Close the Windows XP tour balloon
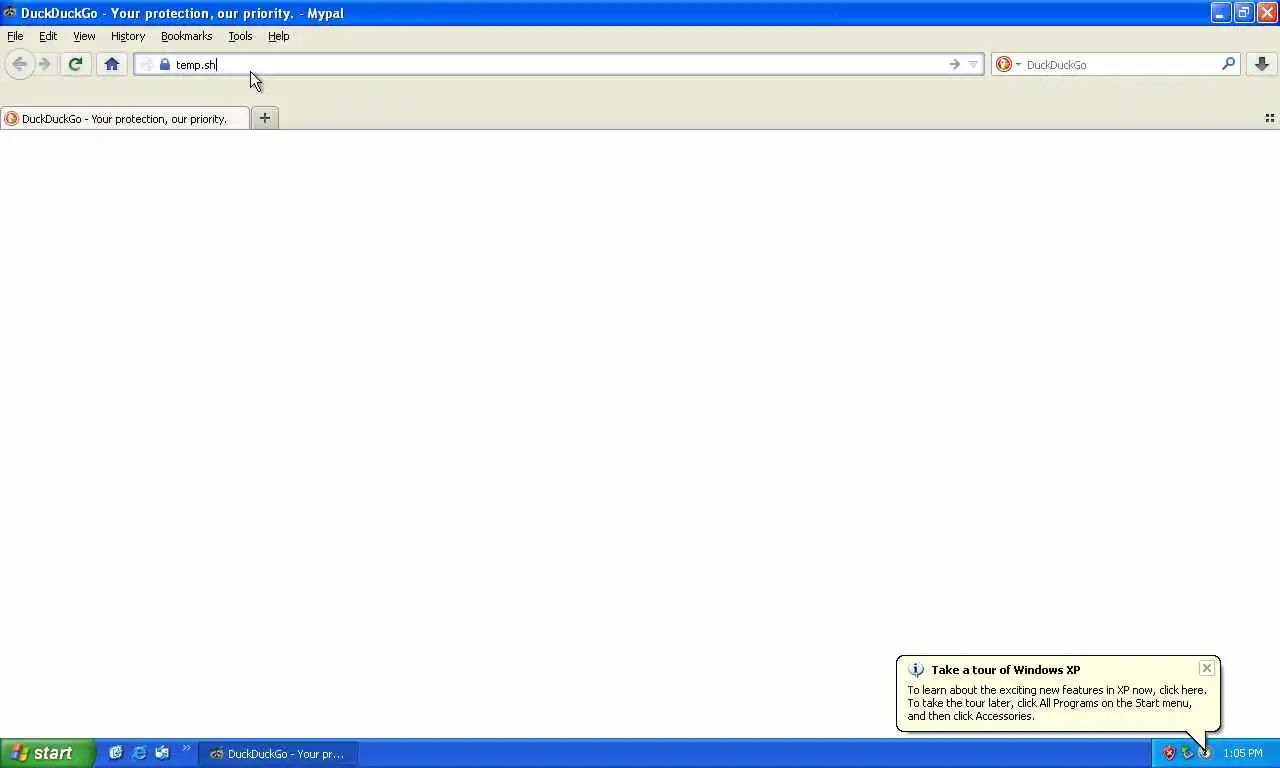This screenshot has height=768, width=1280. click(x=1207, y=668)
